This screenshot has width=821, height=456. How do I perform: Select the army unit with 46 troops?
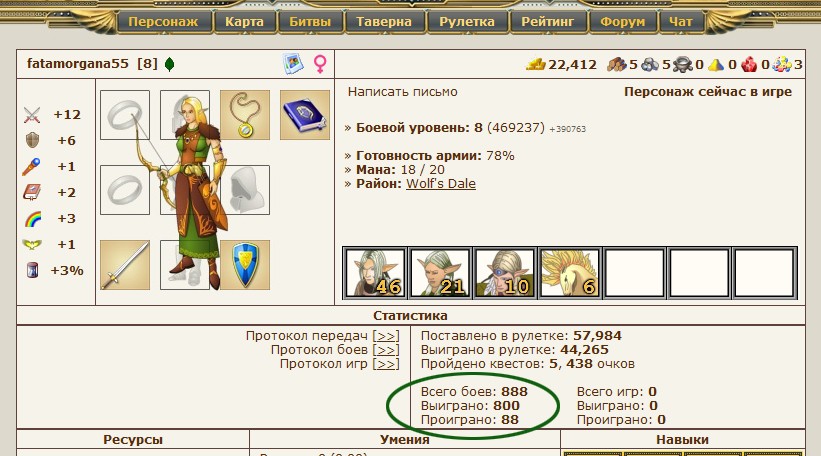[375, 273]
